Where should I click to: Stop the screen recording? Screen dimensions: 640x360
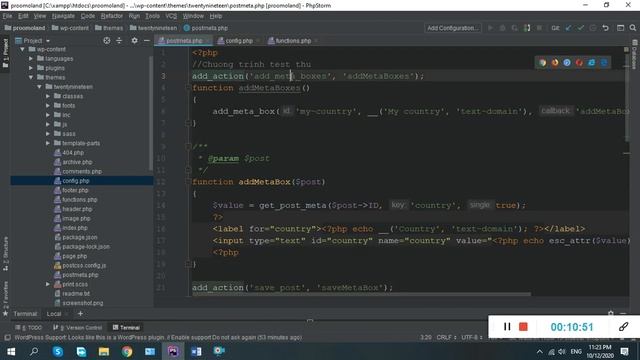click(x=523, y=327)
